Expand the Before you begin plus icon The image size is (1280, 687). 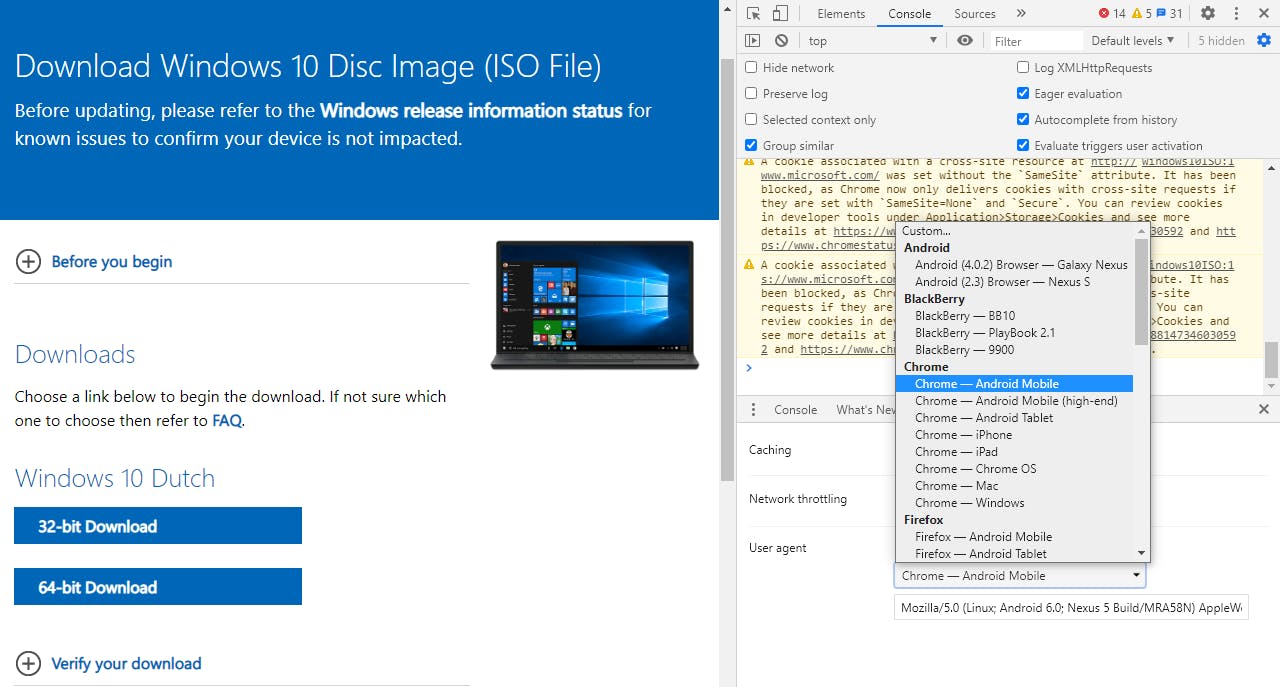[x=28, y=262]
